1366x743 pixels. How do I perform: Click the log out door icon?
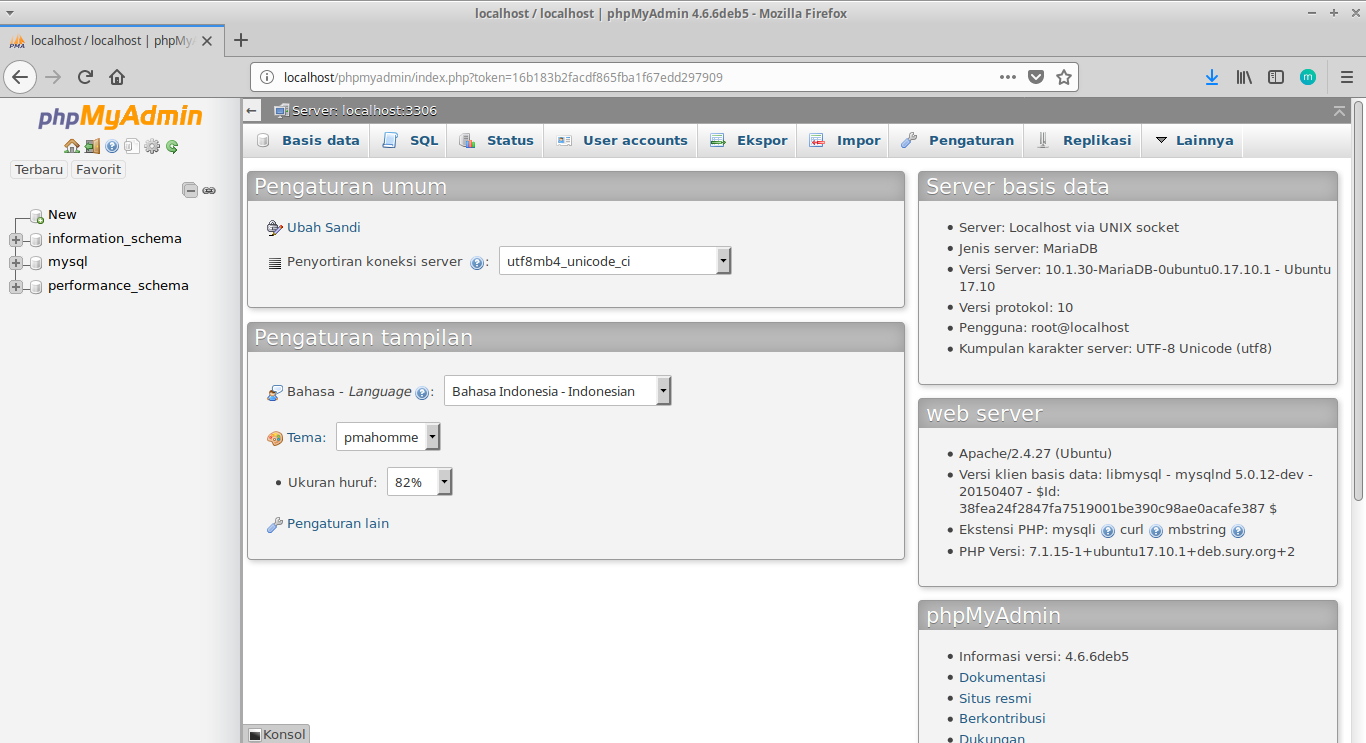[92, 146]
